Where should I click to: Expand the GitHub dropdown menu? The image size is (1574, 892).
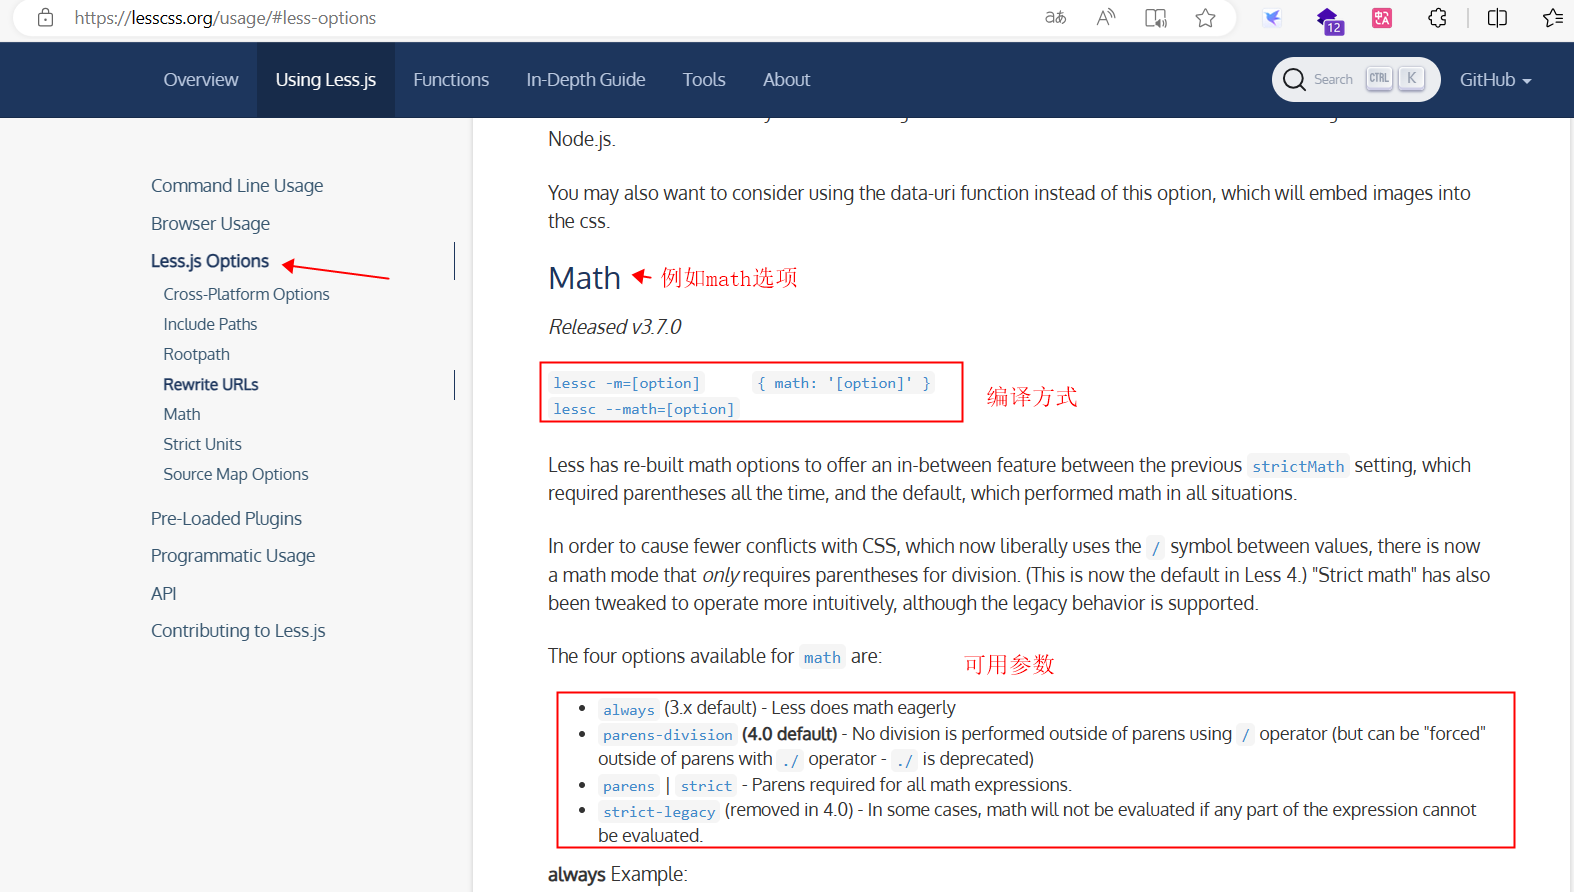(1495, 80)
